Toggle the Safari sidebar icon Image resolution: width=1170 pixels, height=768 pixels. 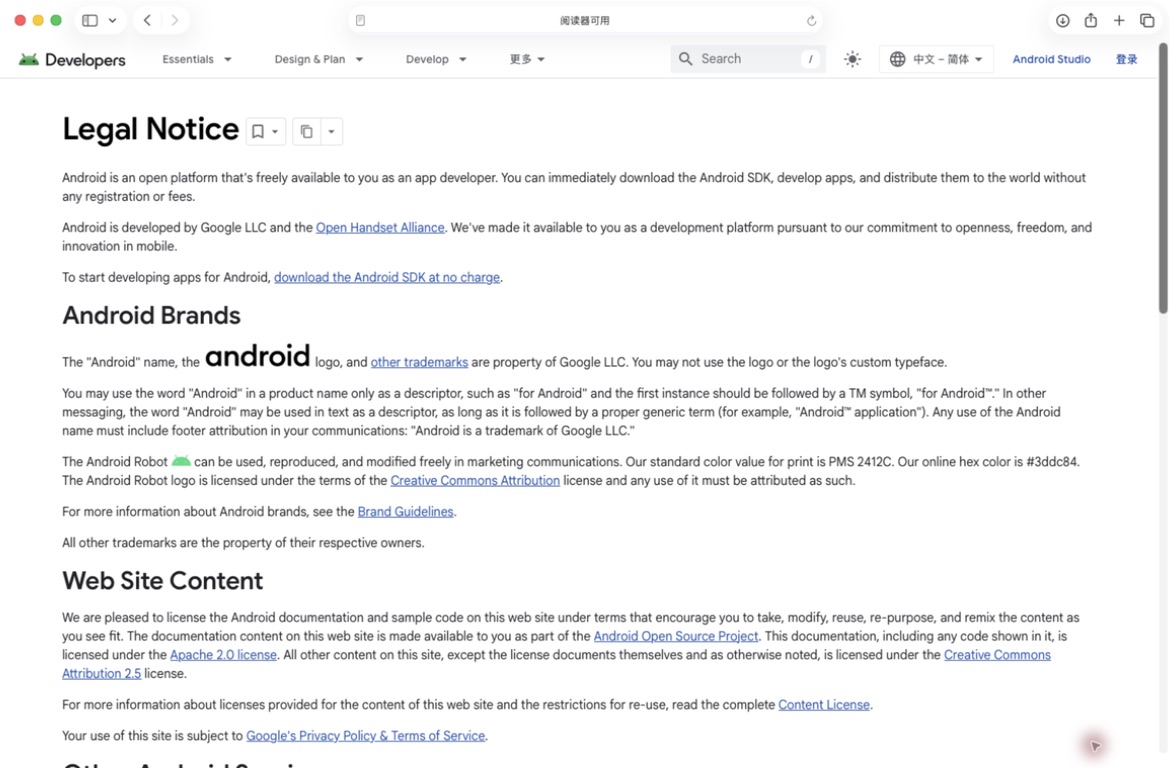coord(90,21)
